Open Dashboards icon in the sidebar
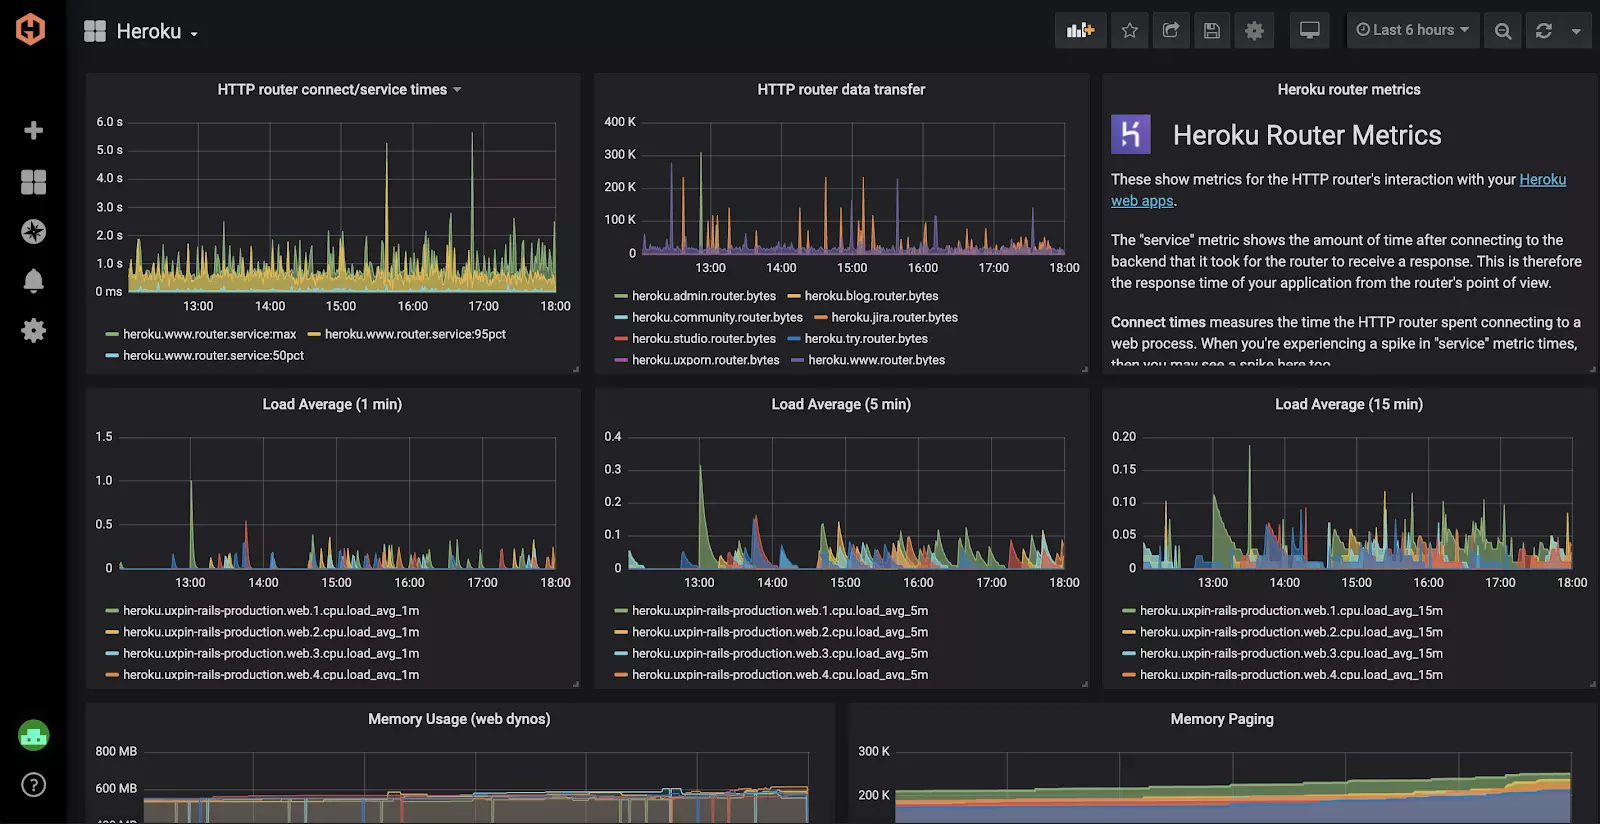 (x=33, y=182)
